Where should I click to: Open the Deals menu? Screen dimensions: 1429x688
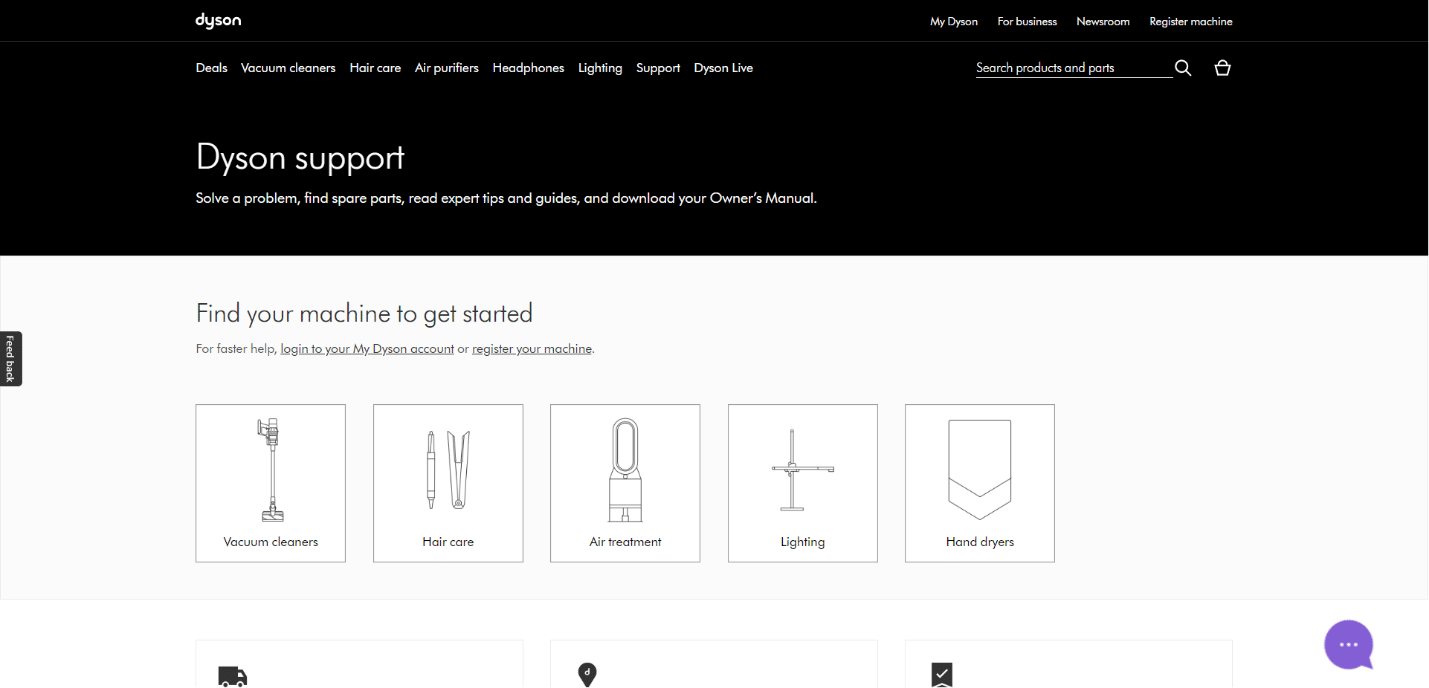point(211,68)
